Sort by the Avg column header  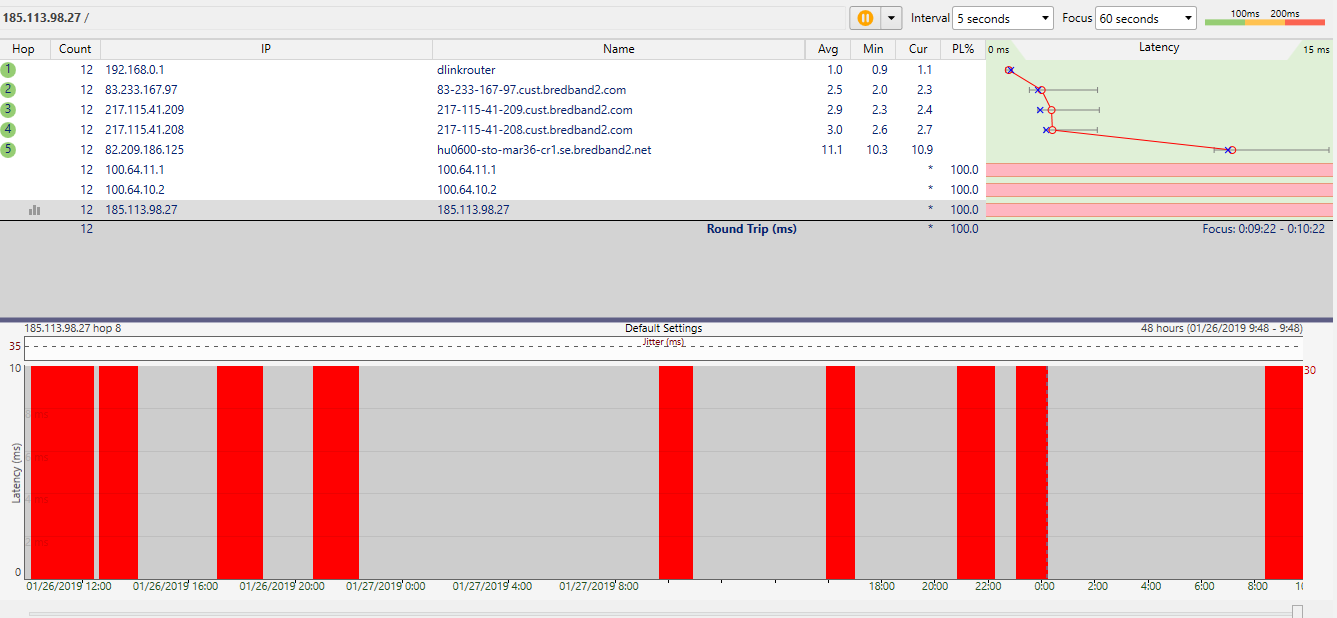[x=828, y=49]
